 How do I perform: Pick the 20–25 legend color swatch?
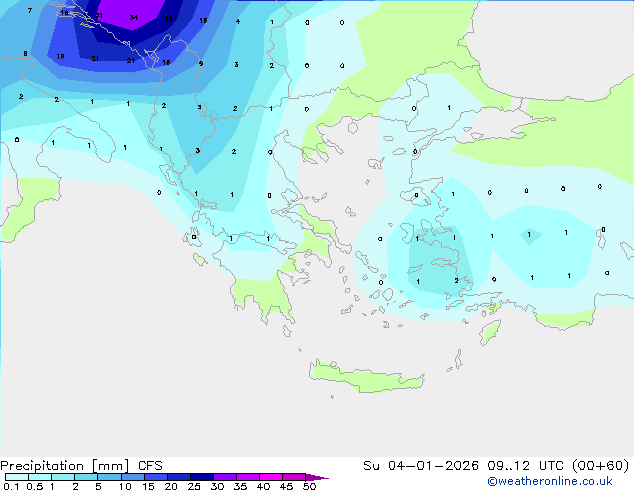(179, 477)
